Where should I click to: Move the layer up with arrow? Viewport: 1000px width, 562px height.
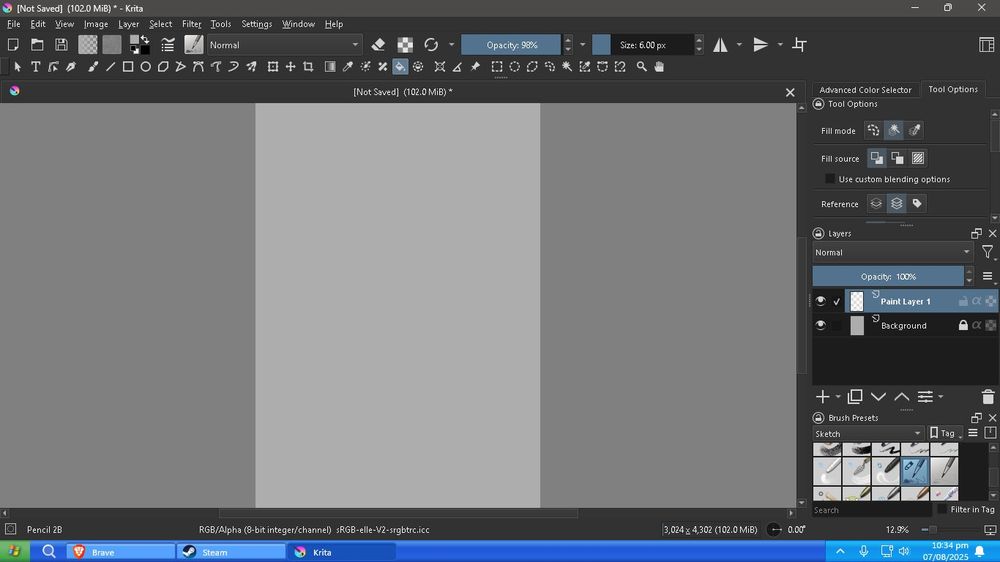tap(901, 397)
